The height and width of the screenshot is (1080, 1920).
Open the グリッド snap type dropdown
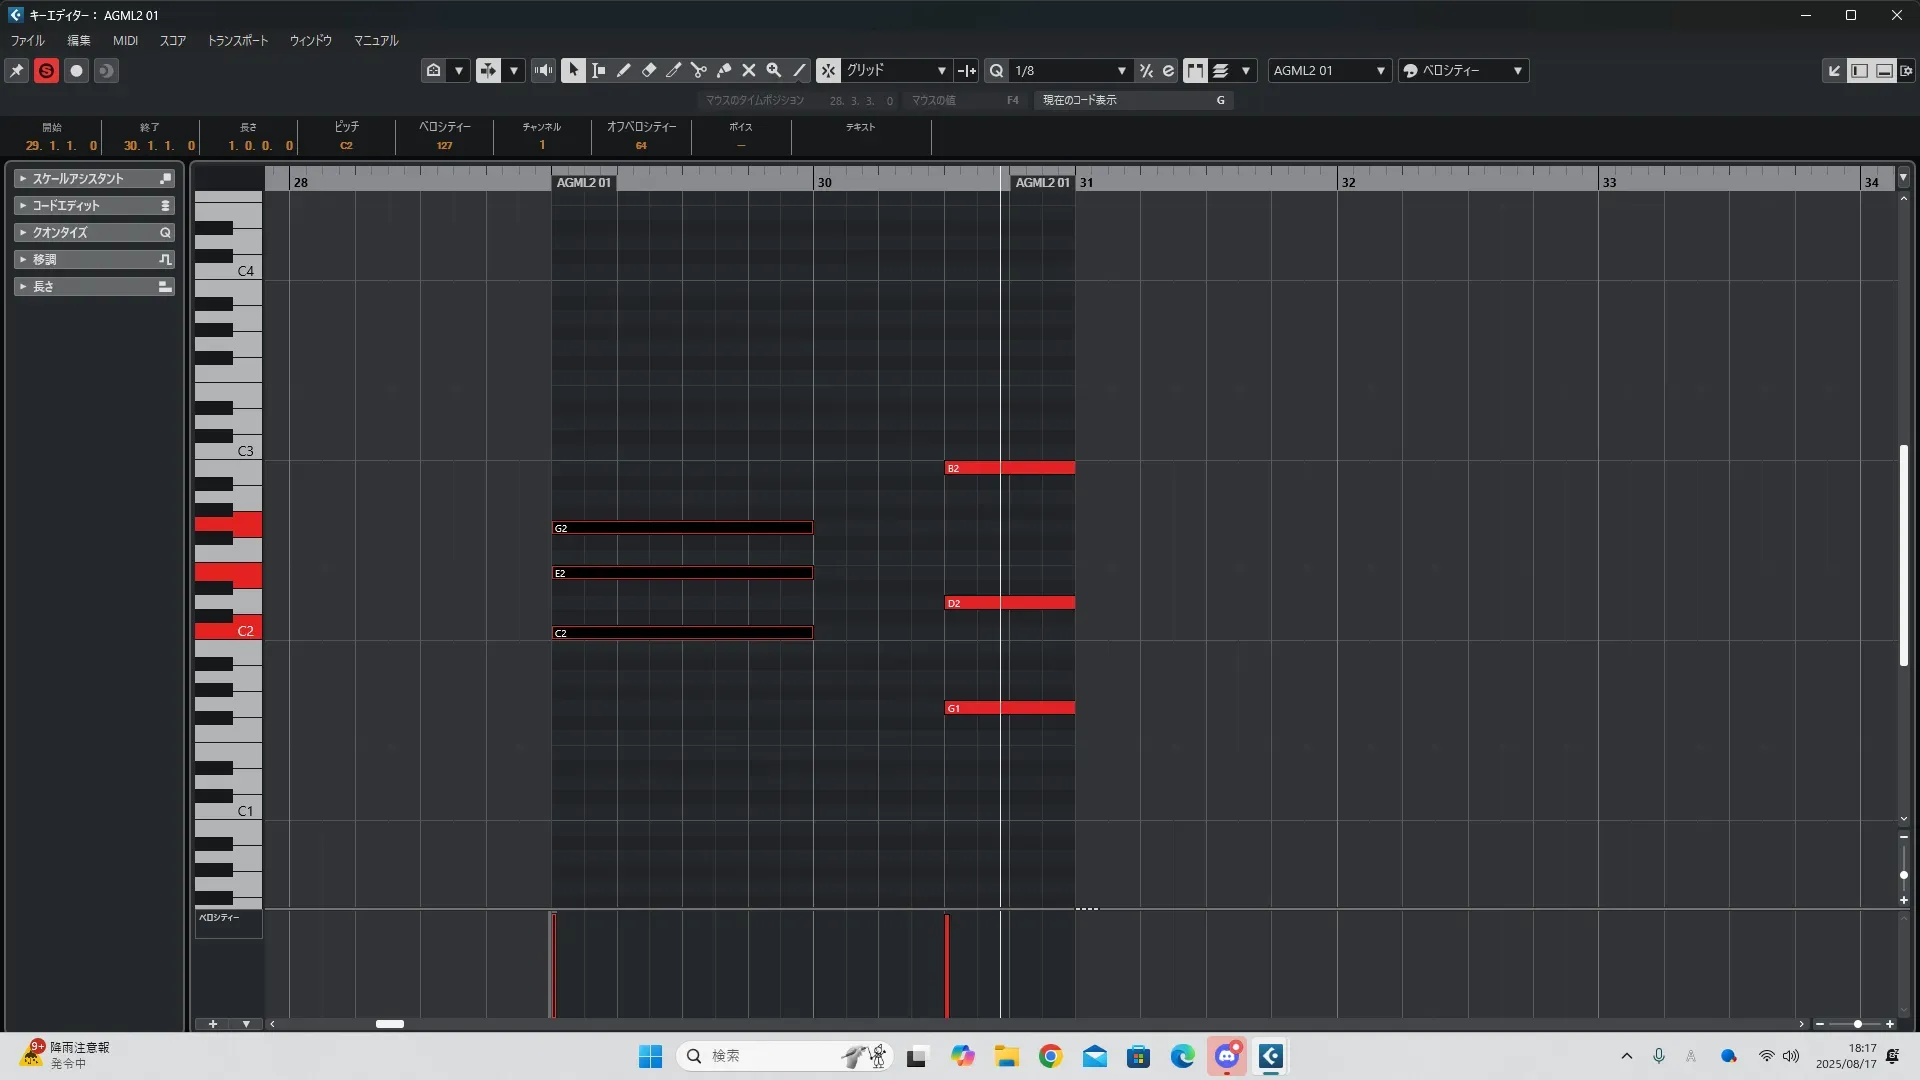pyautogui.click(x=896, y=71)
